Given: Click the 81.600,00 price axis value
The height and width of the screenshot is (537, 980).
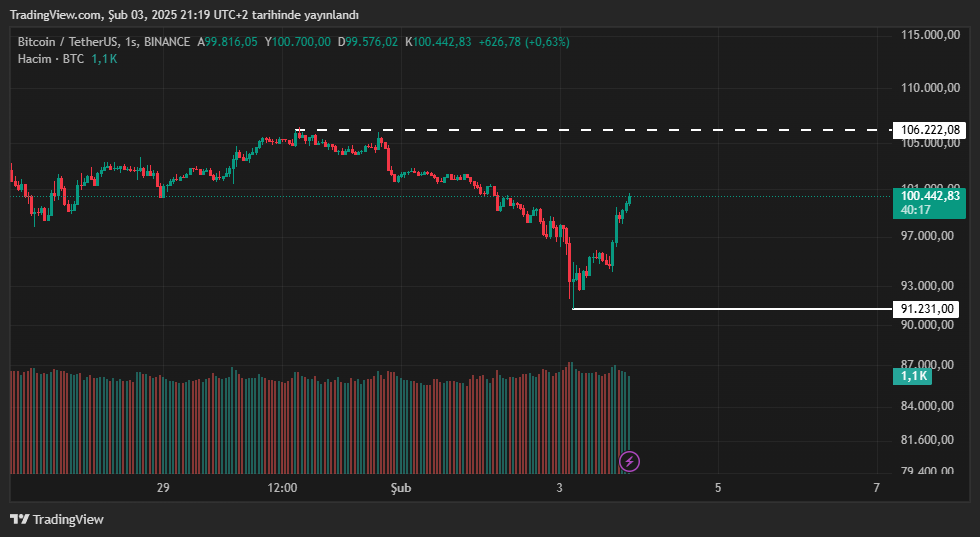Looking at the screenshot, I should tap(928, 440).
